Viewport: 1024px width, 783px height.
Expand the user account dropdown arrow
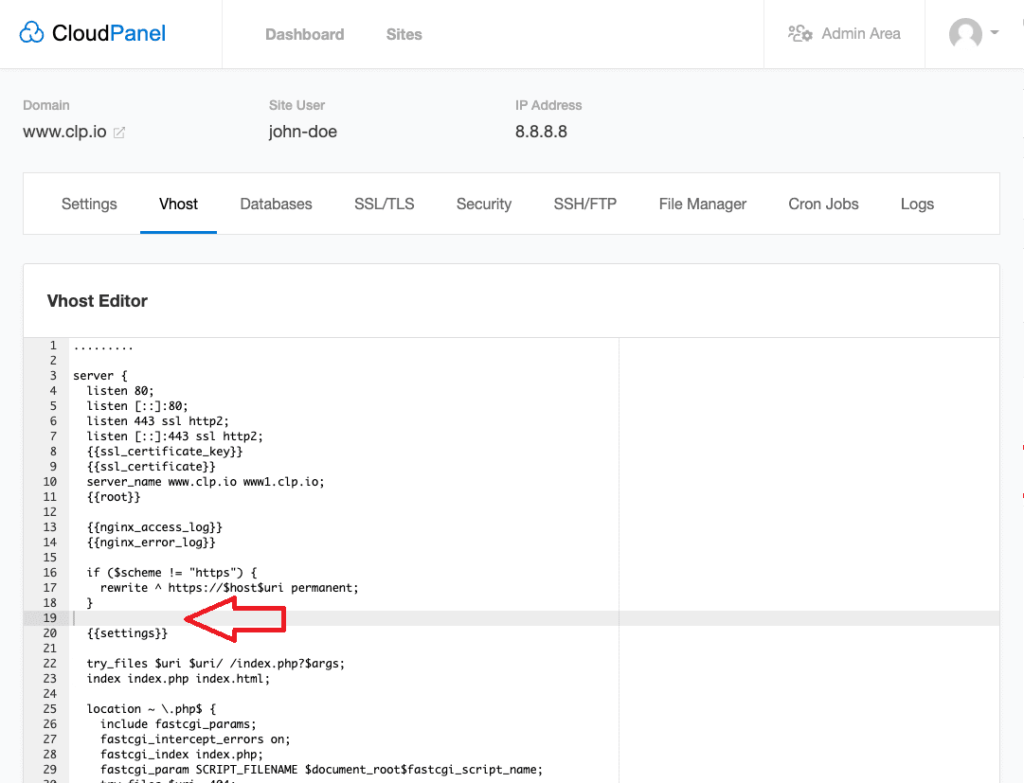tap(995, 33)
